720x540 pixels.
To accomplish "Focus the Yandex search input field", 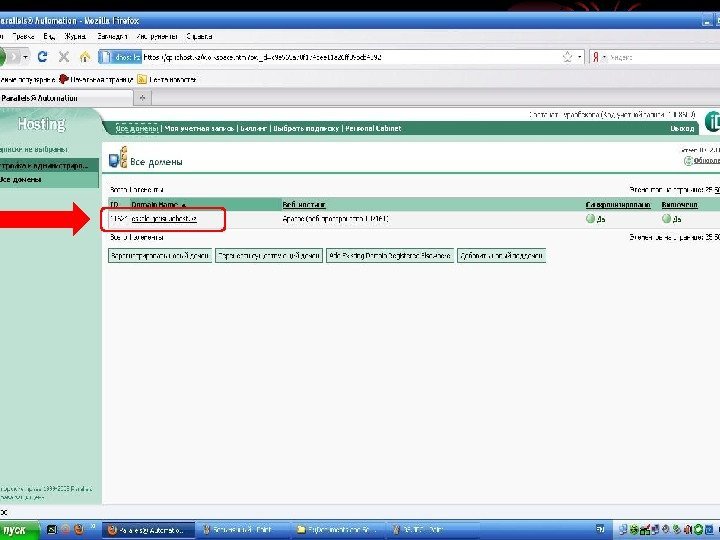I will [664, 57].
